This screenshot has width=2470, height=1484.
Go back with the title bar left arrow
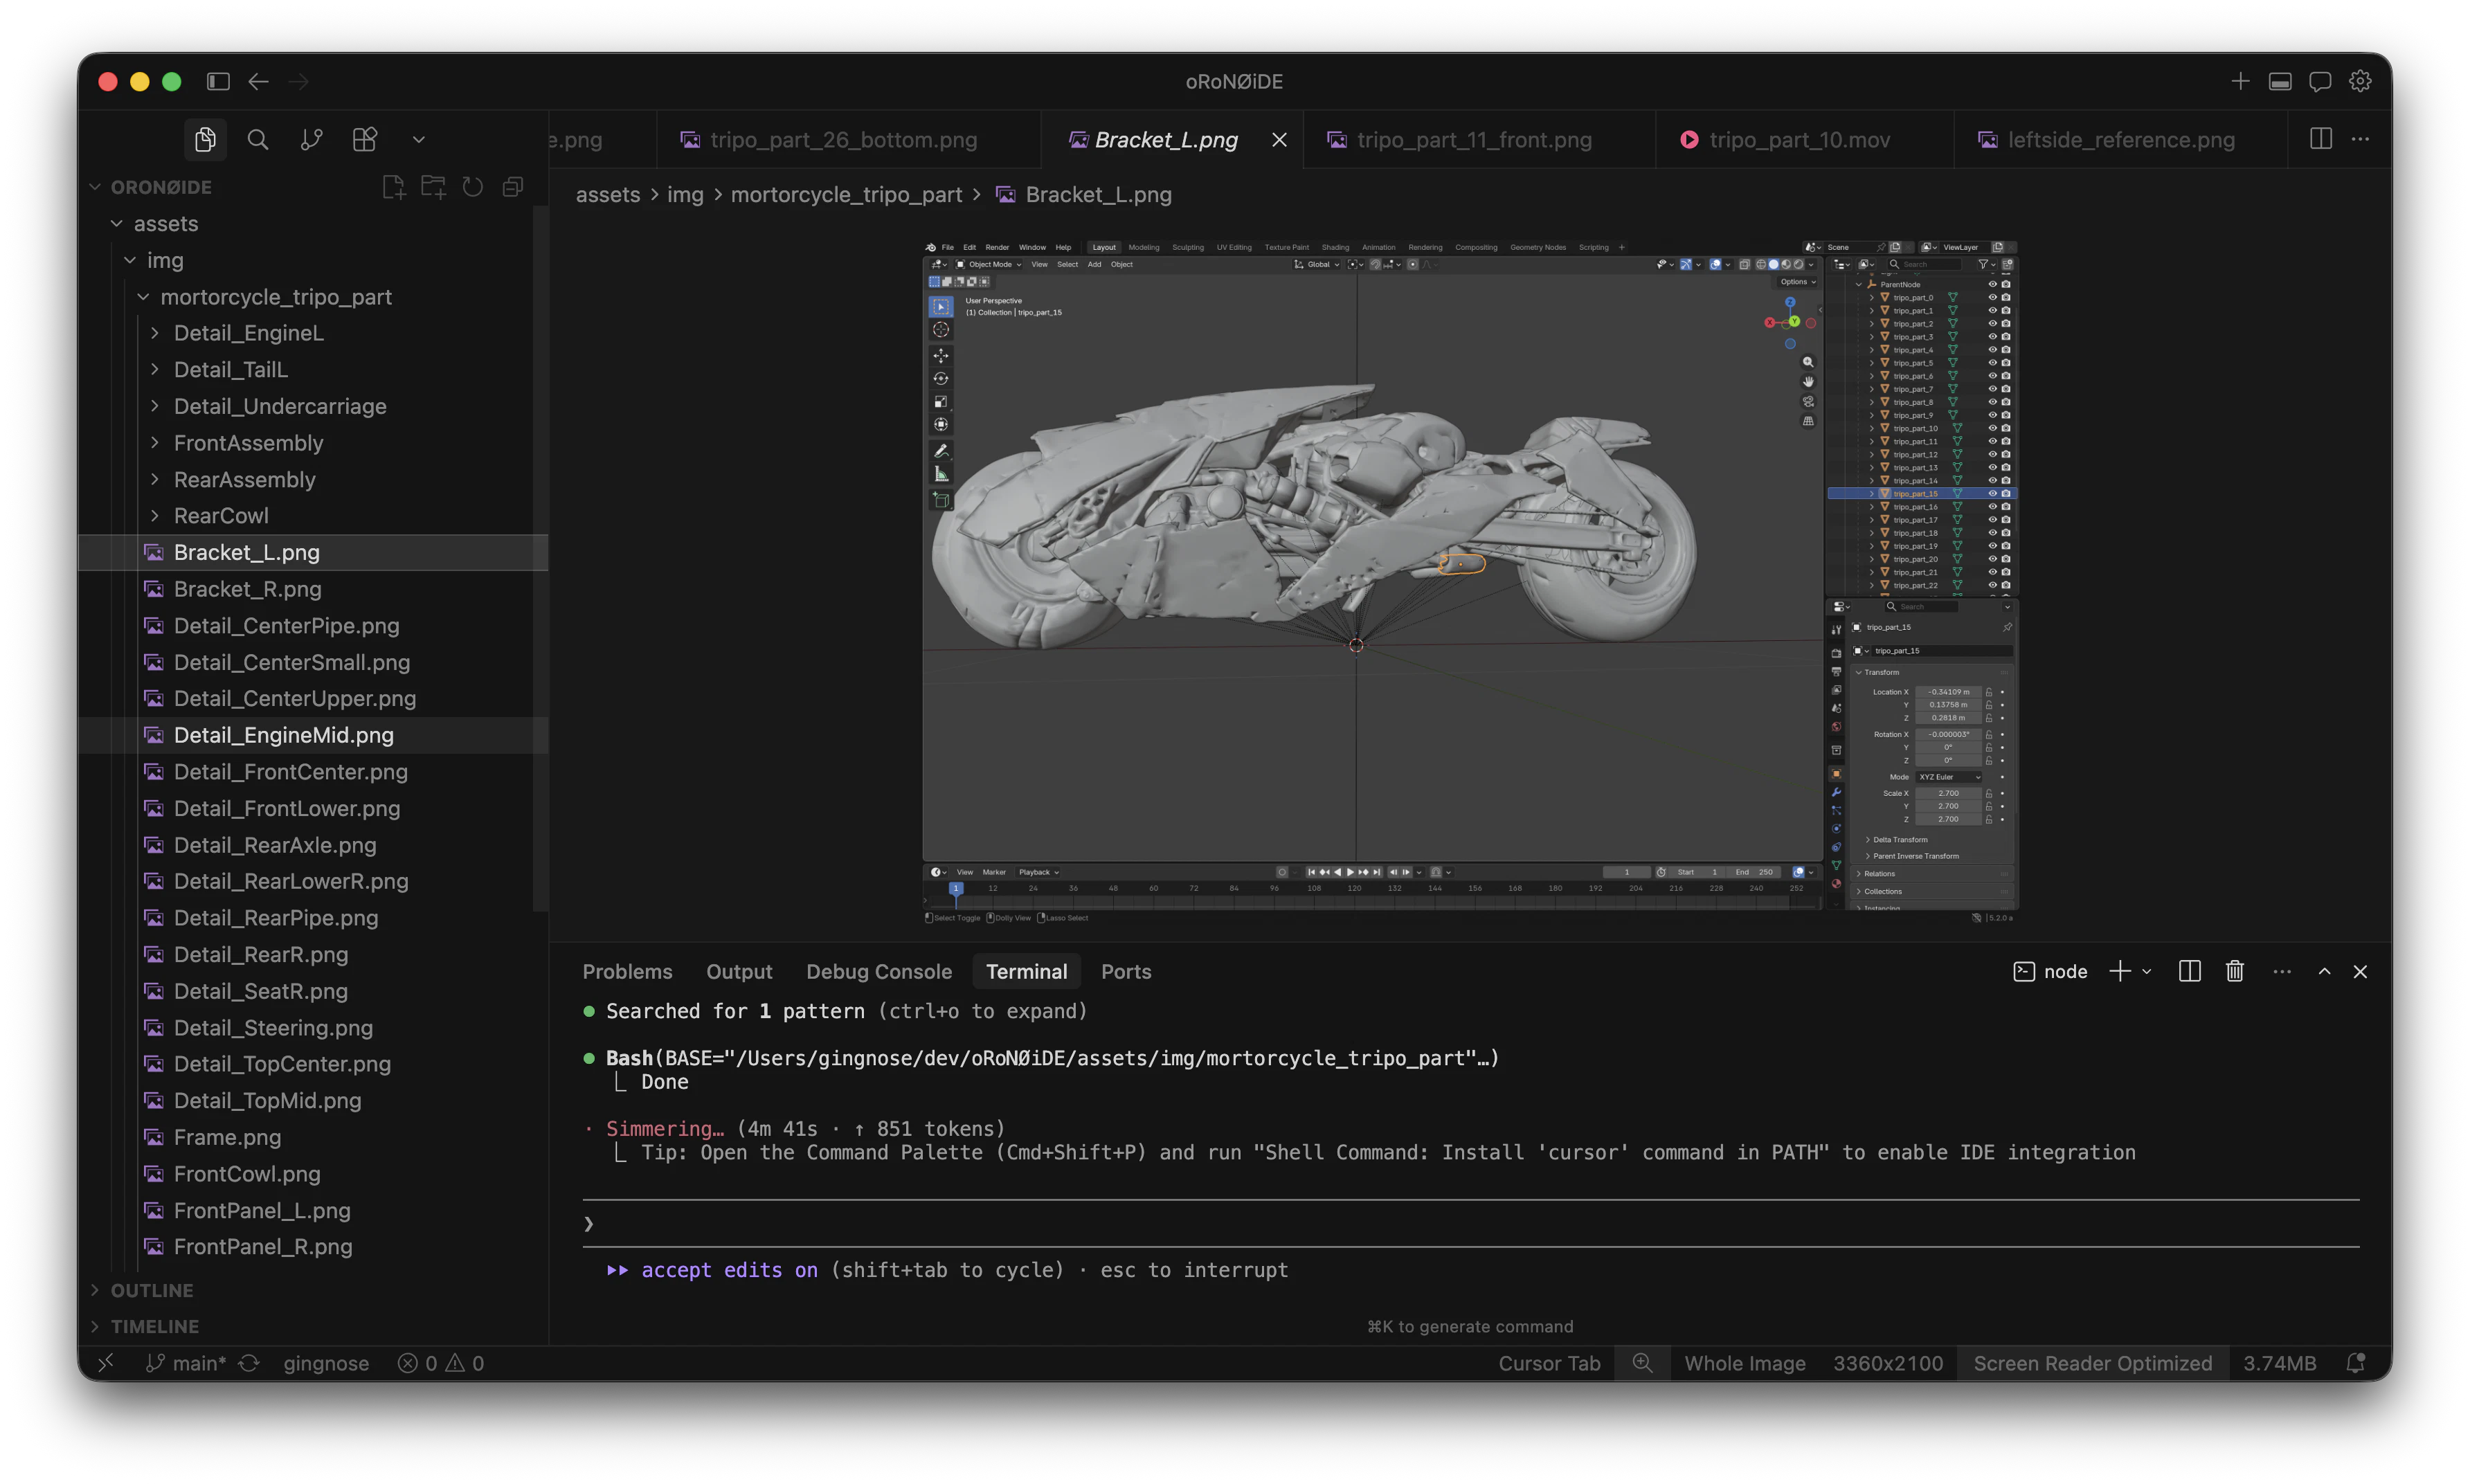coord(258,81)
